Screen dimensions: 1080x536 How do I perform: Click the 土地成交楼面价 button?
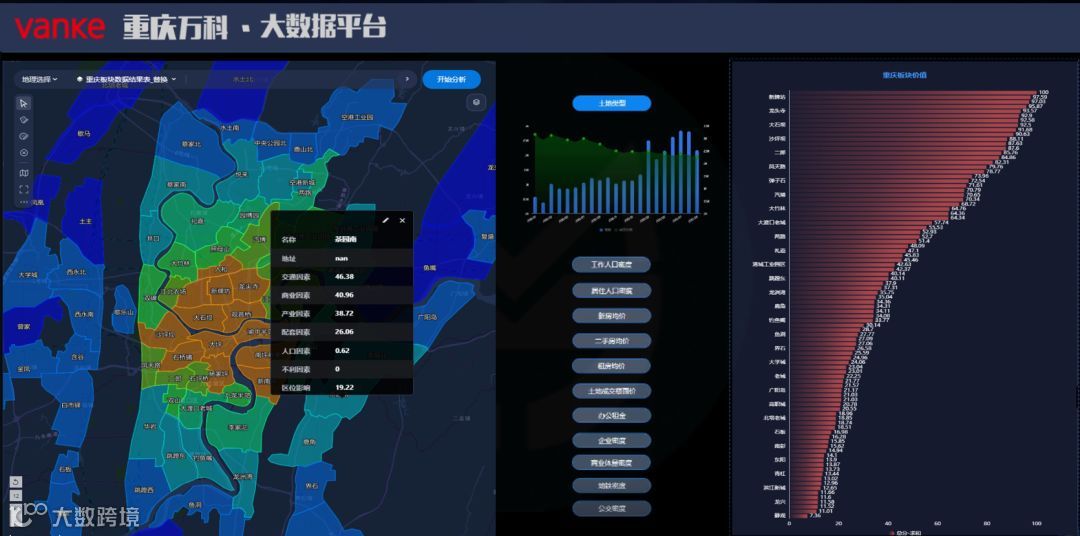pos(612,391)
